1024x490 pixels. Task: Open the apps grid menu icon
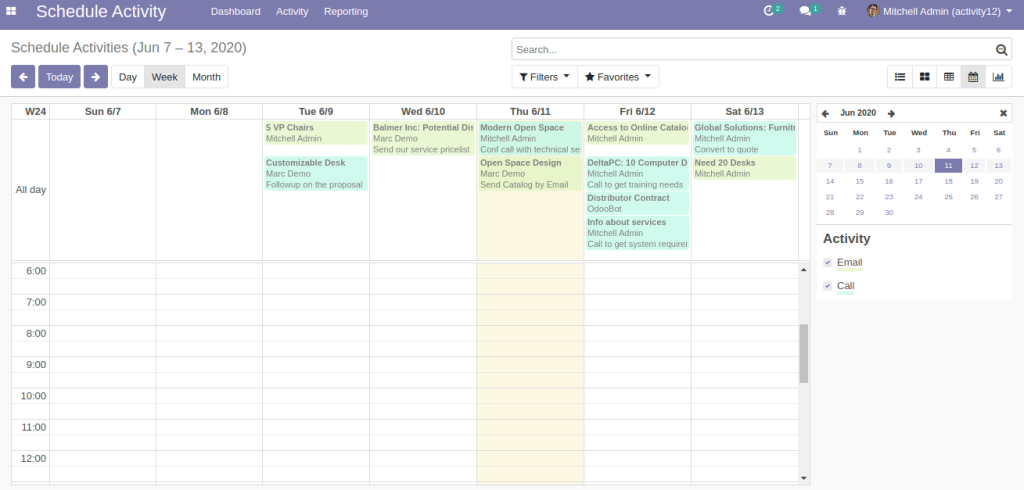click(x=11, y=11)
